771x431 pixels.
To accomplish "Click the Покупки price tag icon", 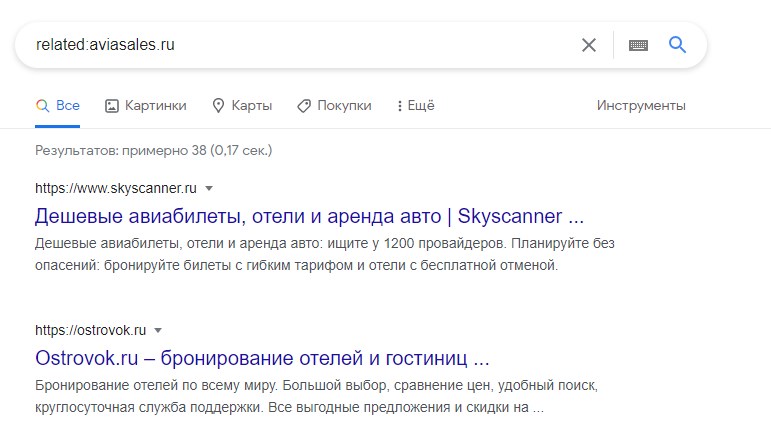I will point(304,106).
